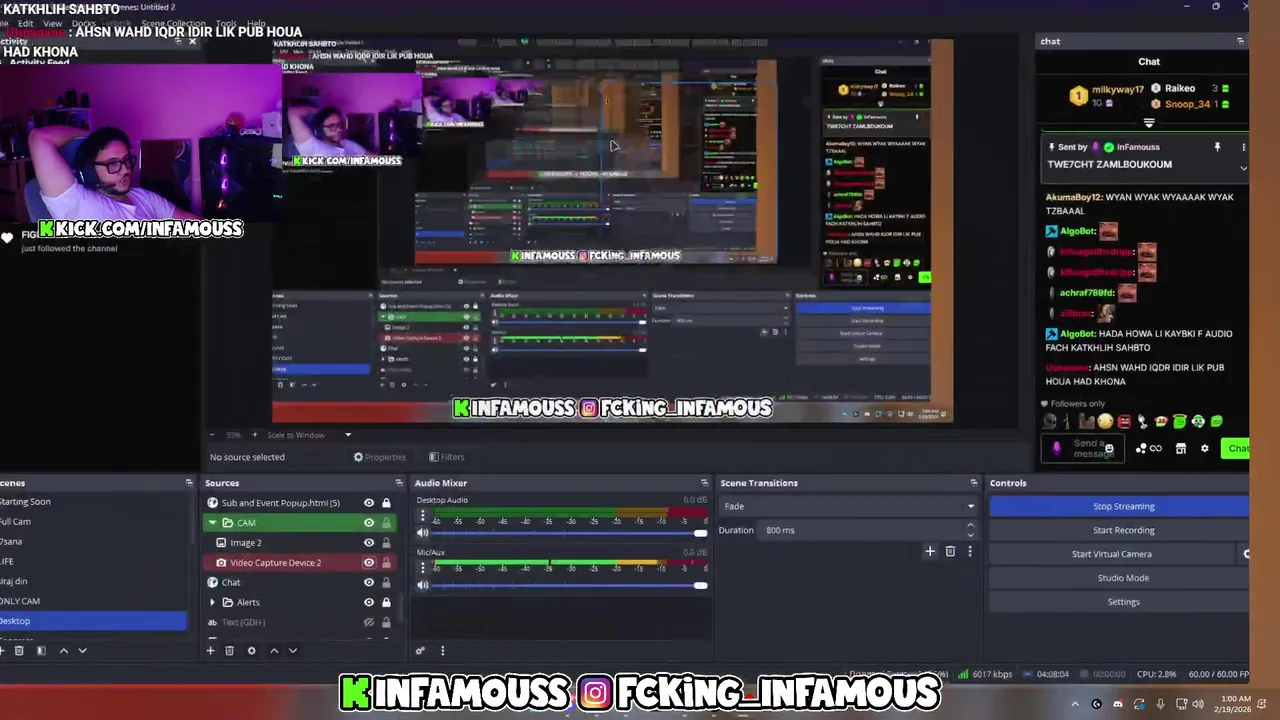Mute Desktop Audio speaker icon
Image resolution: width=1280 pixels, height=720 pixels.
[x=422, y=533]
